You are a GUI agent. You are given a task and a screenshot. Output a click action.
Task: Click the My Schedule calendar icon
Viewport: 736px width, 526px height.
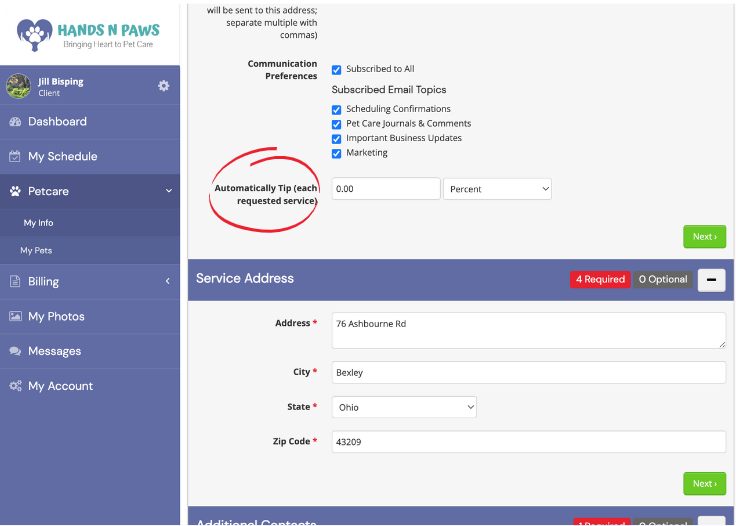pyautogui.click(x=15, y=157)
